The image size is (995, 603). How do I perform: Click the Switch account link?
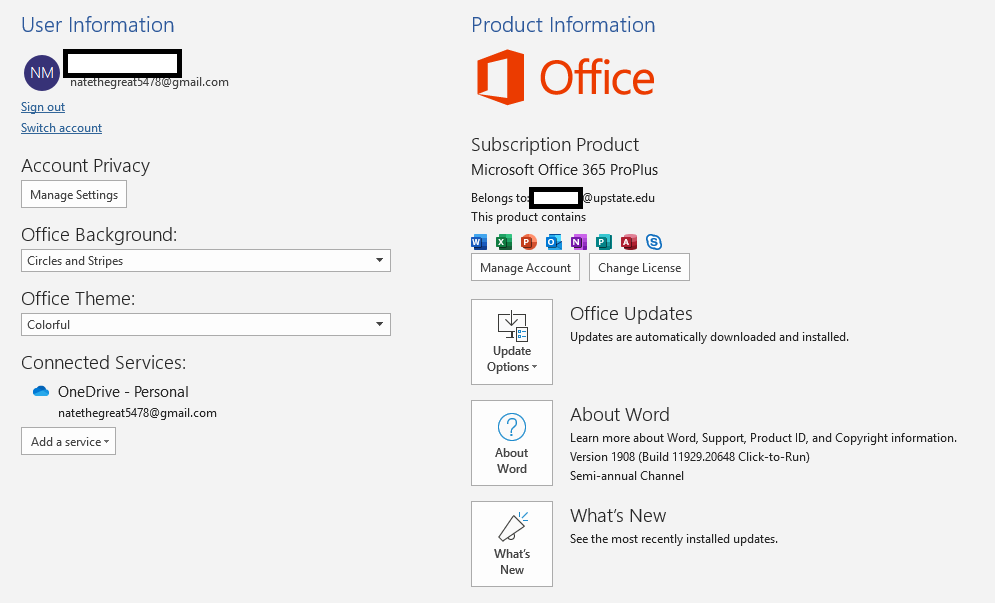[62, 128]
